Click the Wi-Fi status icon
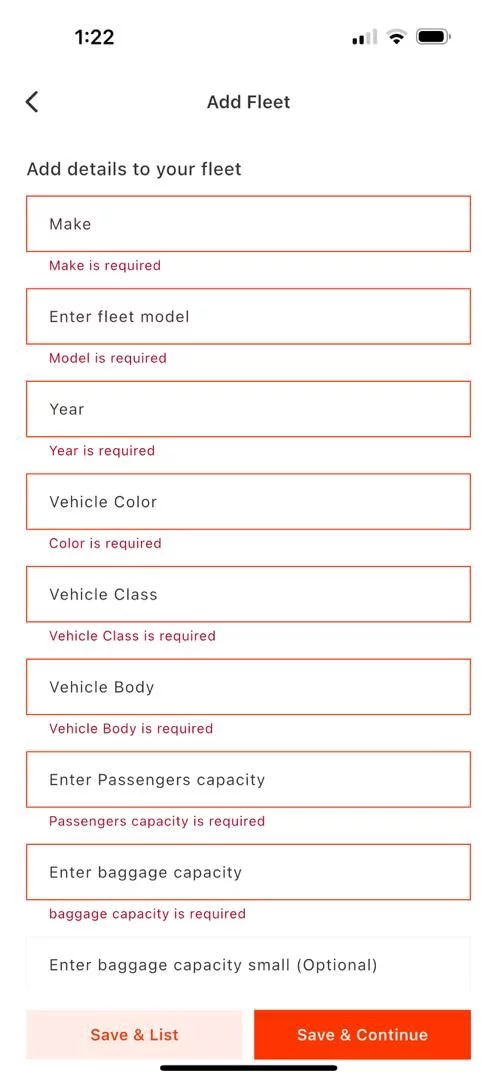497x1080 pixels. pos(396,37)
